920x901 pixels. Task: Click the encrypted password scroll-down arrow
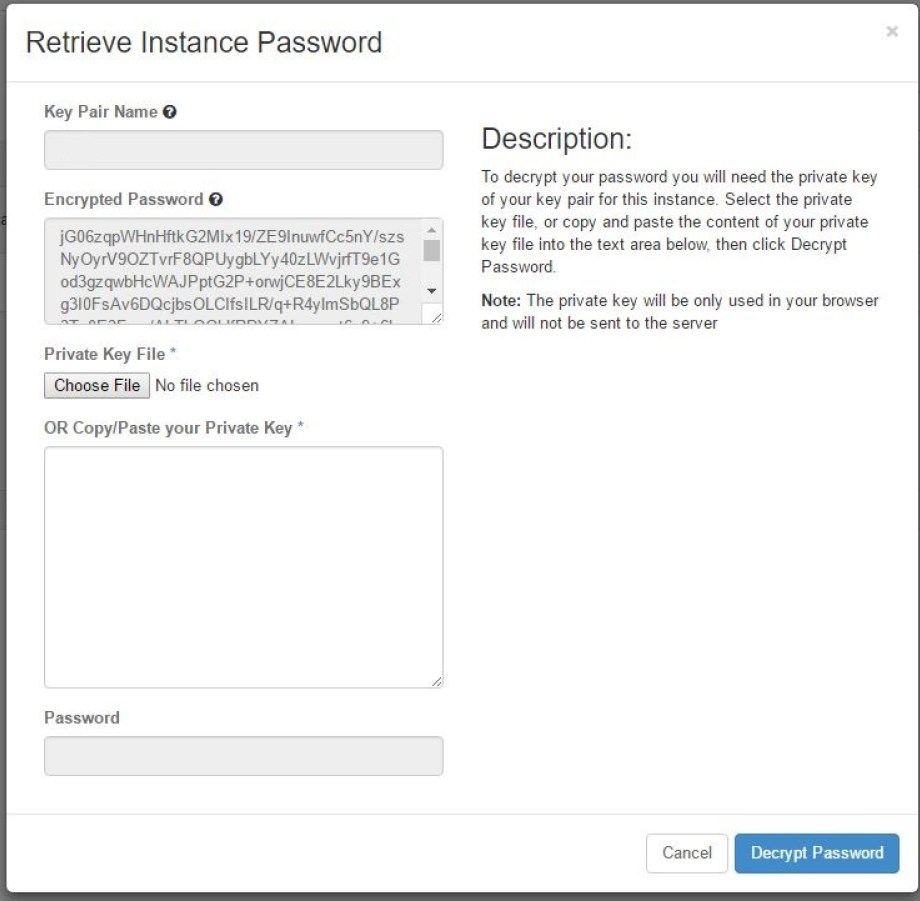pos(432,291)
